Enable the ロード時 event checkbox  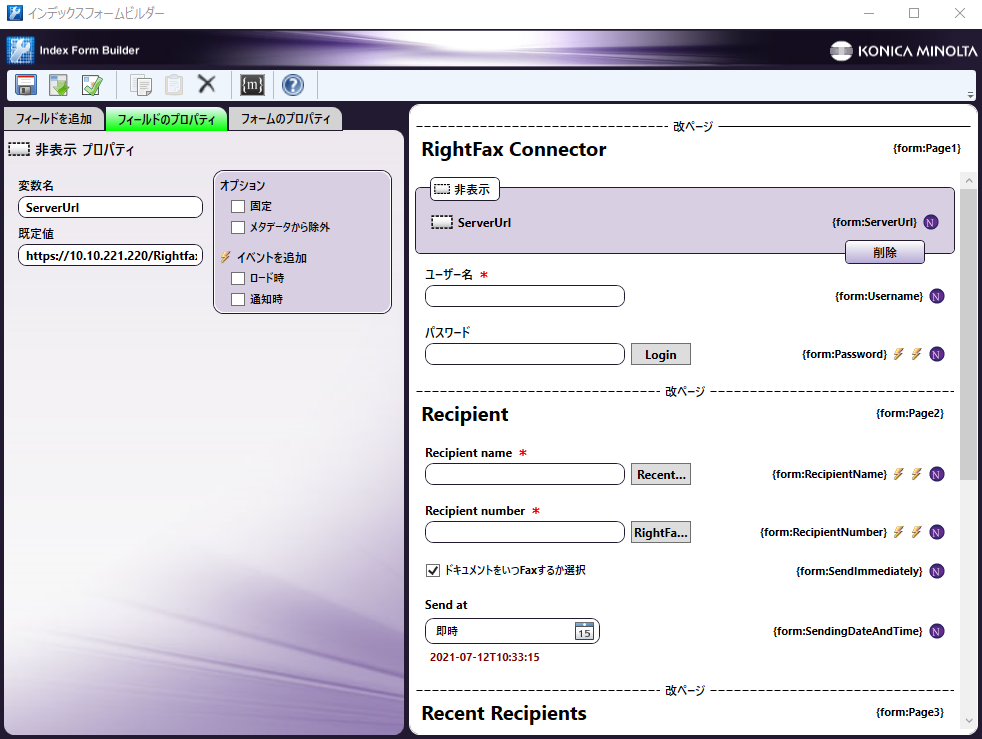pos(237,278)
